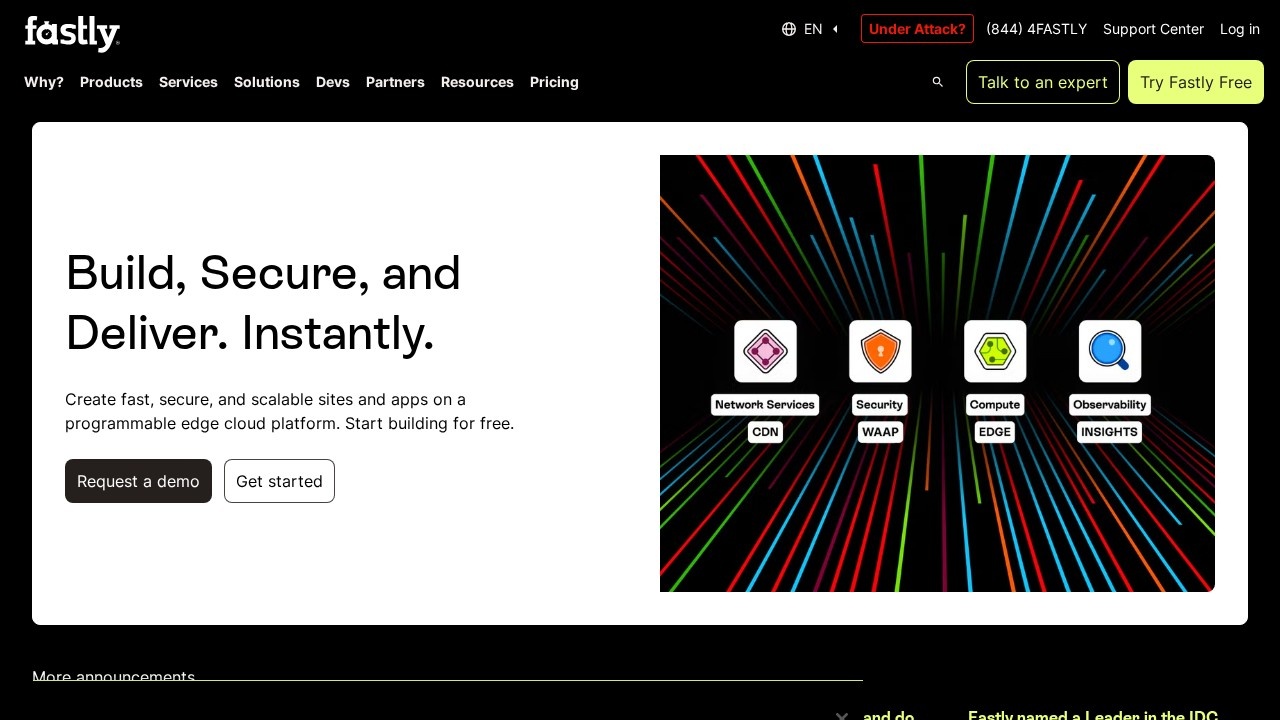
Task: Click the "Create fast, secure, and scalable" paragraph
Action: 290,411
